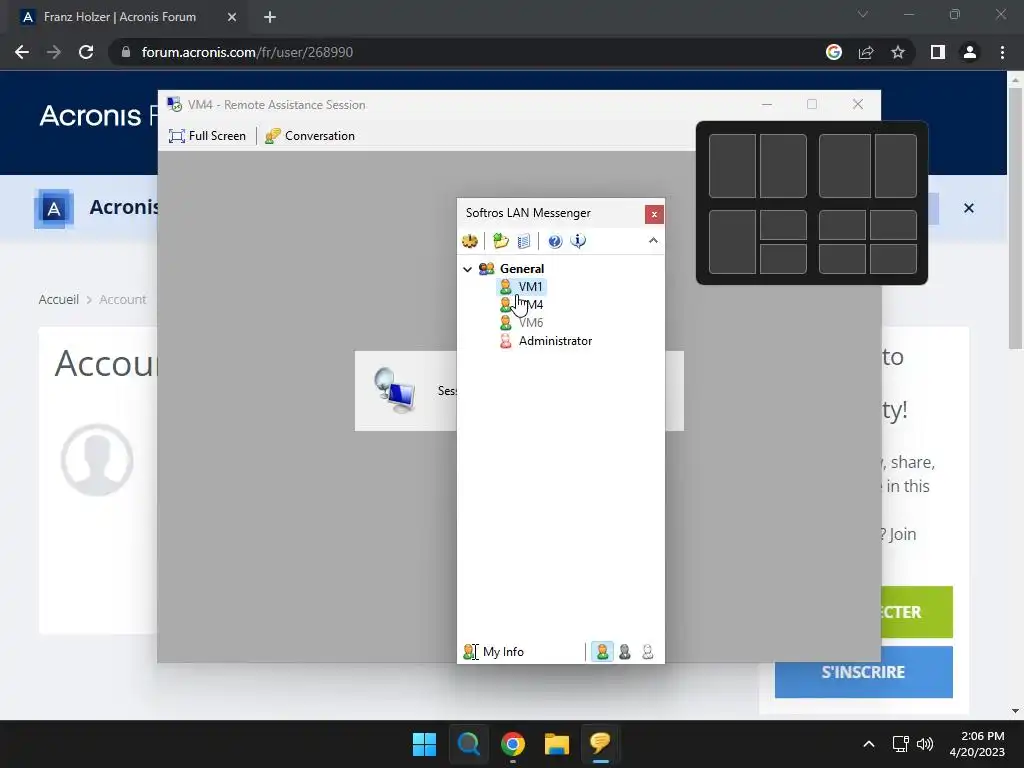This screenshot has width=1024, height=768.
Task: Open the Chrome profile icon
Action: point(970,52)
